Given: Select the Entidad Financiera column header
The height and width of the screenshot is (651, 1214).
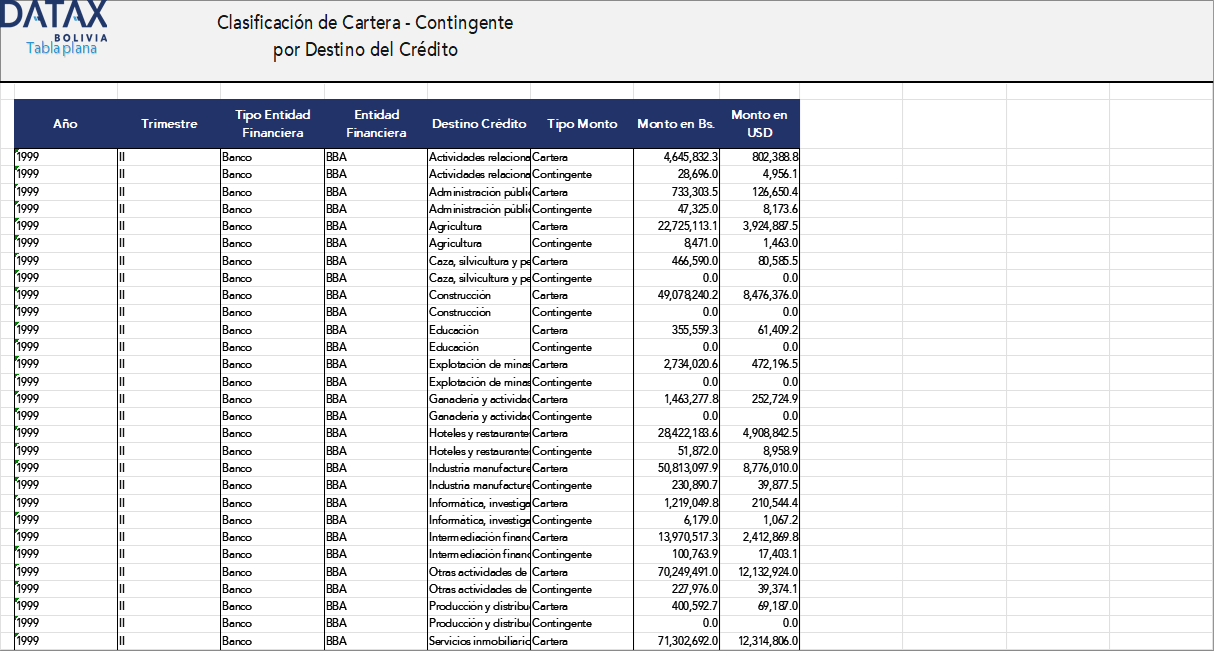Looking at the screenshot, I should (x=376, y=124).
